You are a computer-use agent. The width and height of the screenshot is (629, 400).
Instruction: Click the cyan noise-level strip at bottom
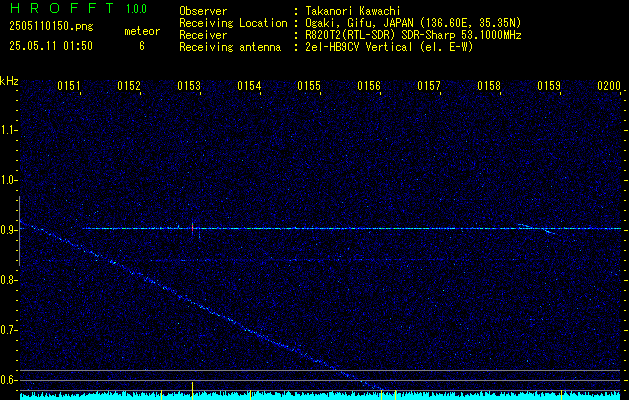320,396
